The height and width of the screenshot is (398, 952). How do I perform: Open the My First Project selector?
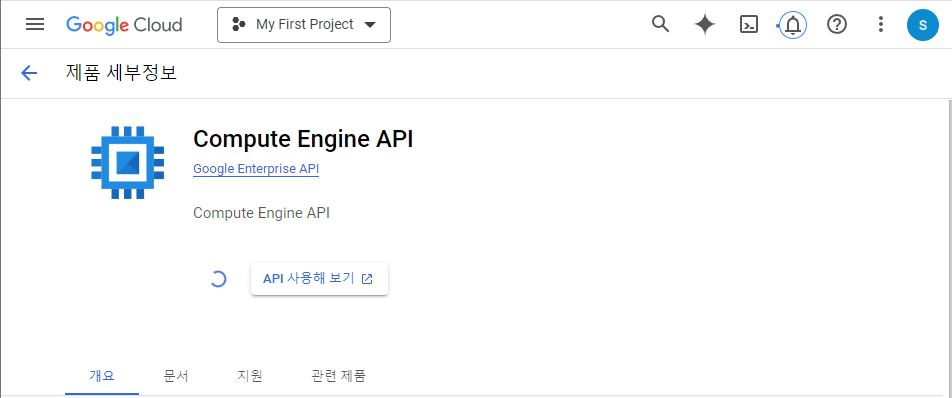tap(304, 25)
